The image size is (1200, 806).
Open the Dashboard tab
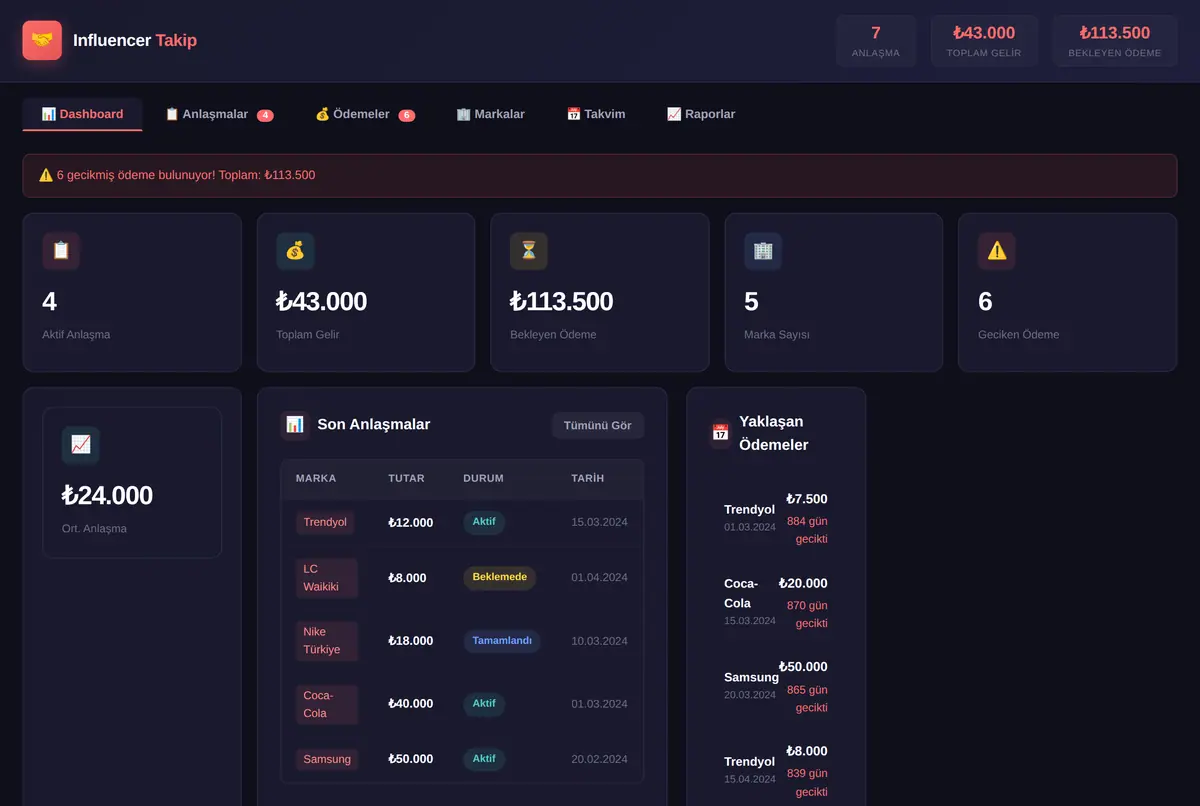click(83, 114)
